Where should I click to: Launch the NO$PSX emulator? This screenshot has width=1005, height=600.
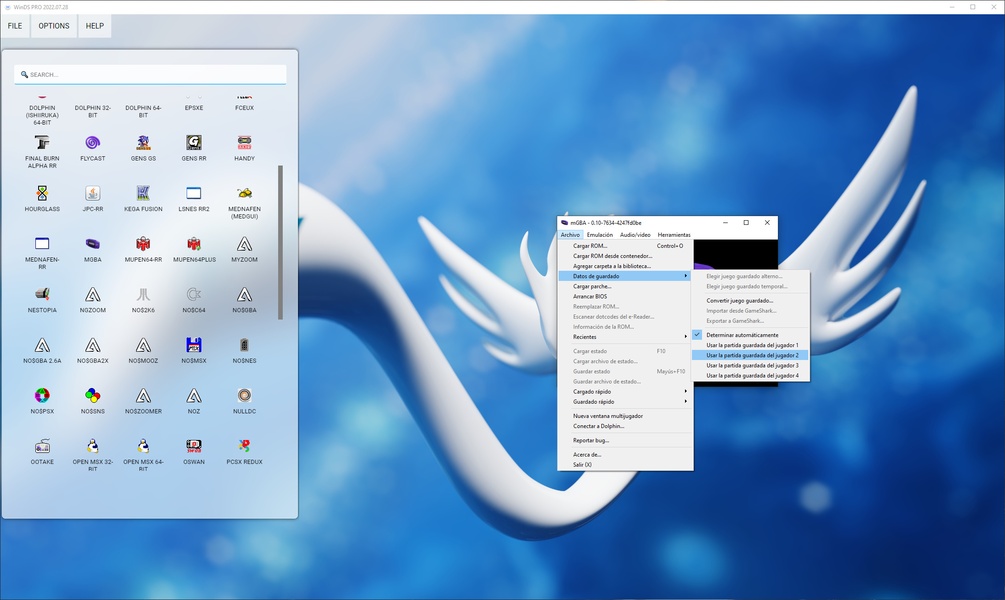pyautogui.click(x=42, y=395)
